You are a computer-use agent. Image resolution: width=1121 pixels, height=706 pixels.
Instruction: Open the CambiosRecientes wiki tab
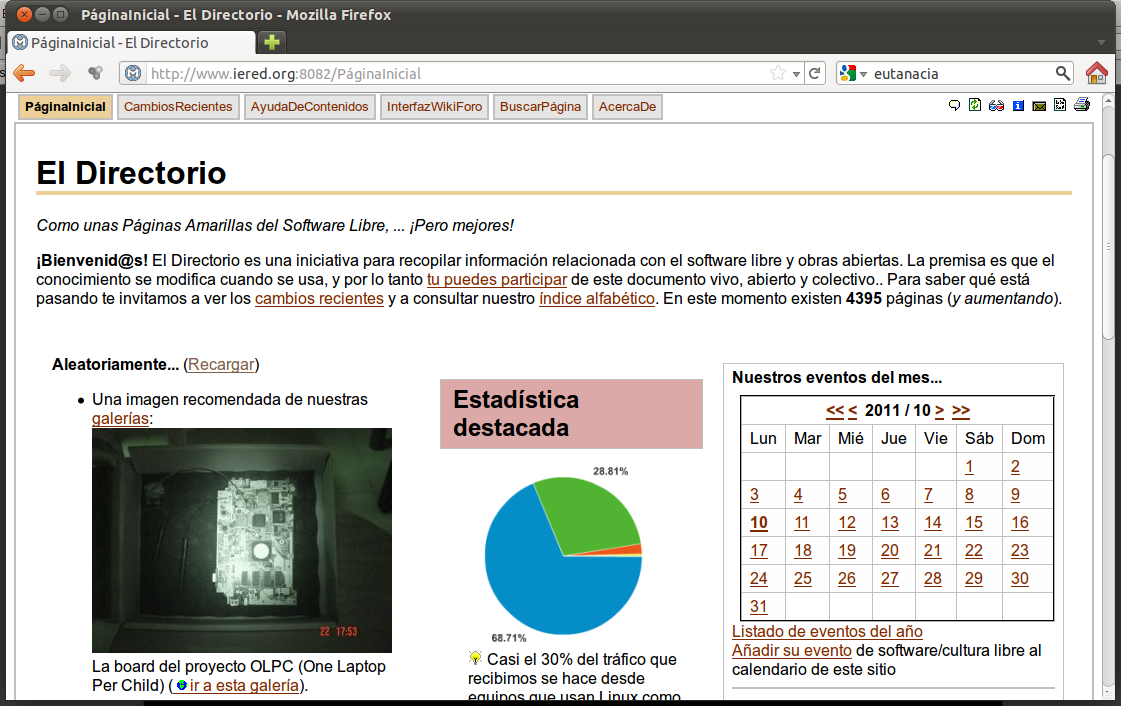pos(178,107)
